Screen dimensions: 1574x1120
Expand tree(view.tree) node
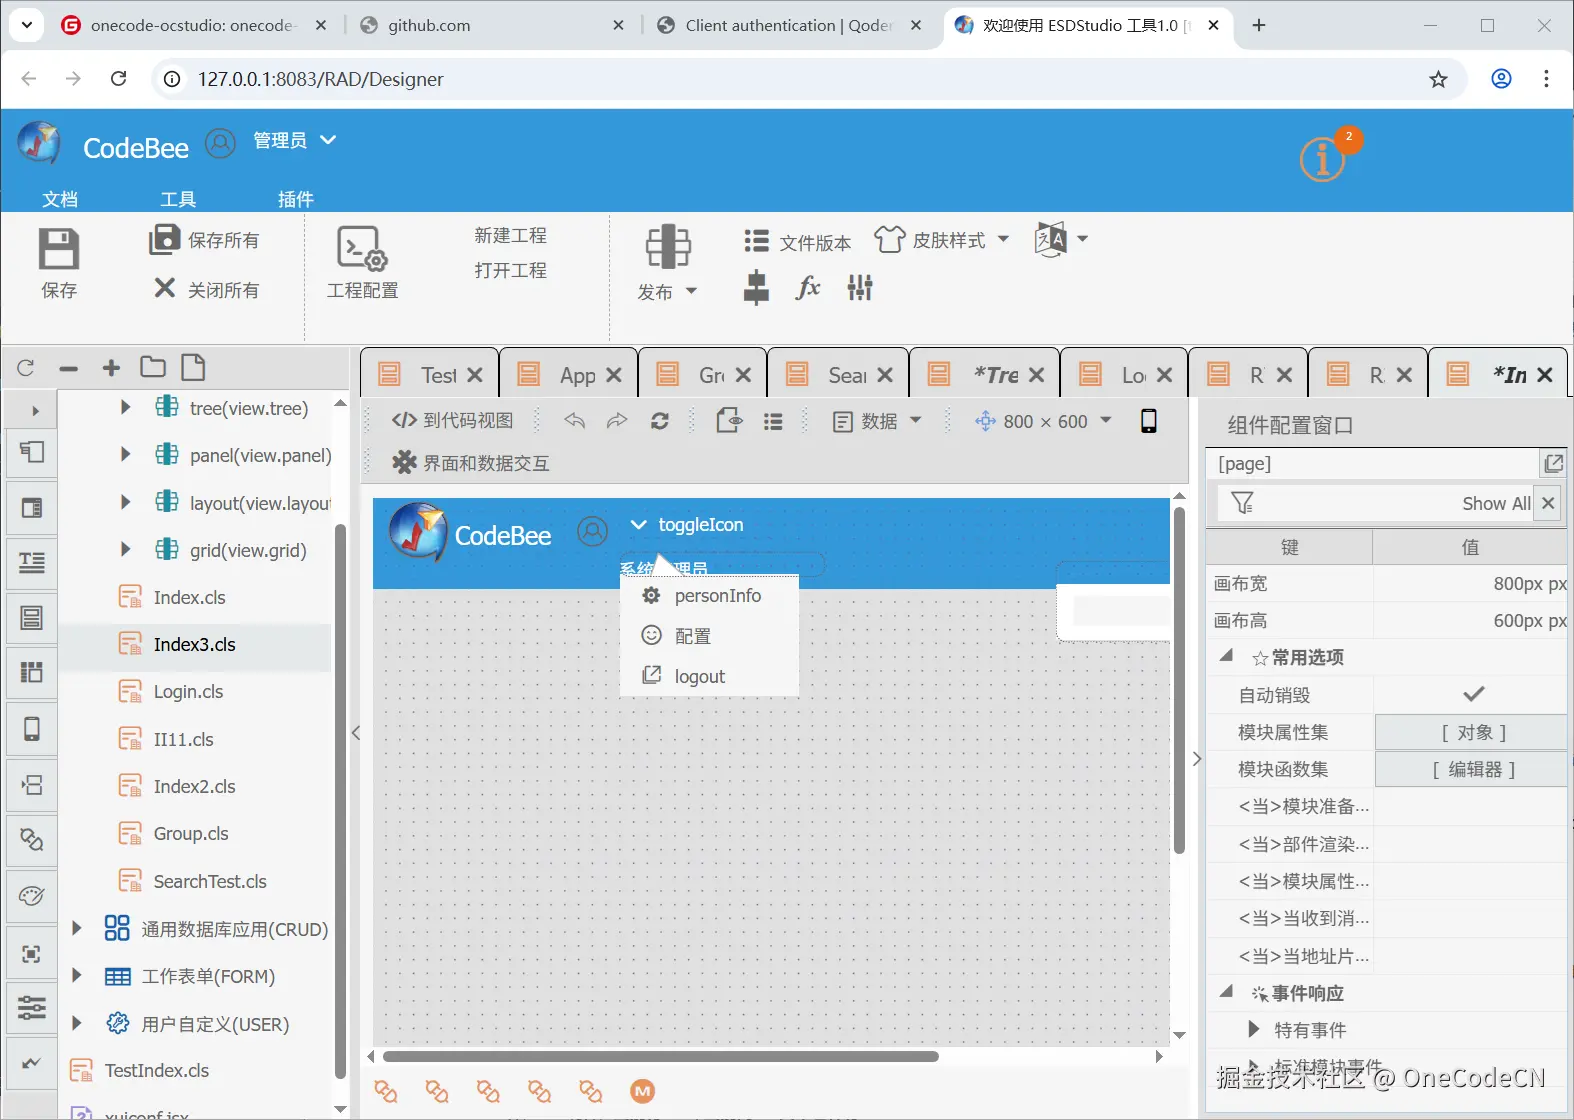125,407
